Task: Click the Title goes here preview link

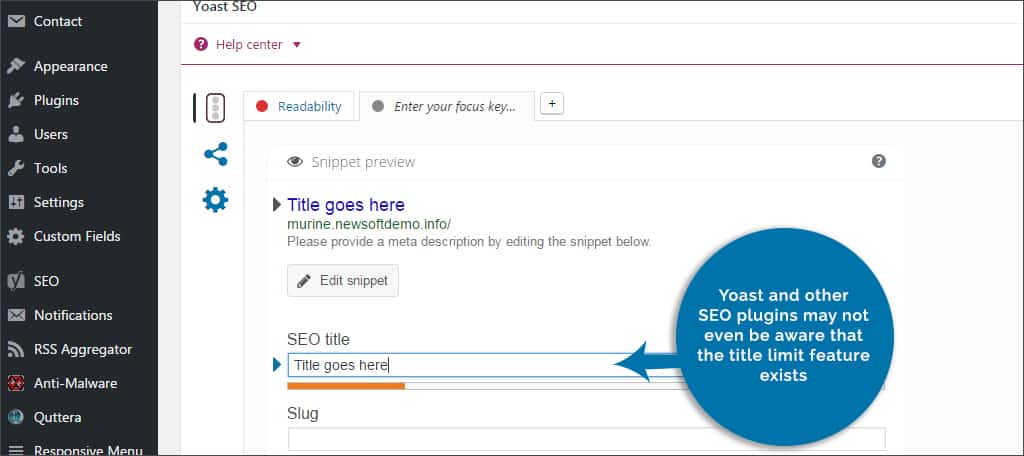Action: (x=346, y=205)
